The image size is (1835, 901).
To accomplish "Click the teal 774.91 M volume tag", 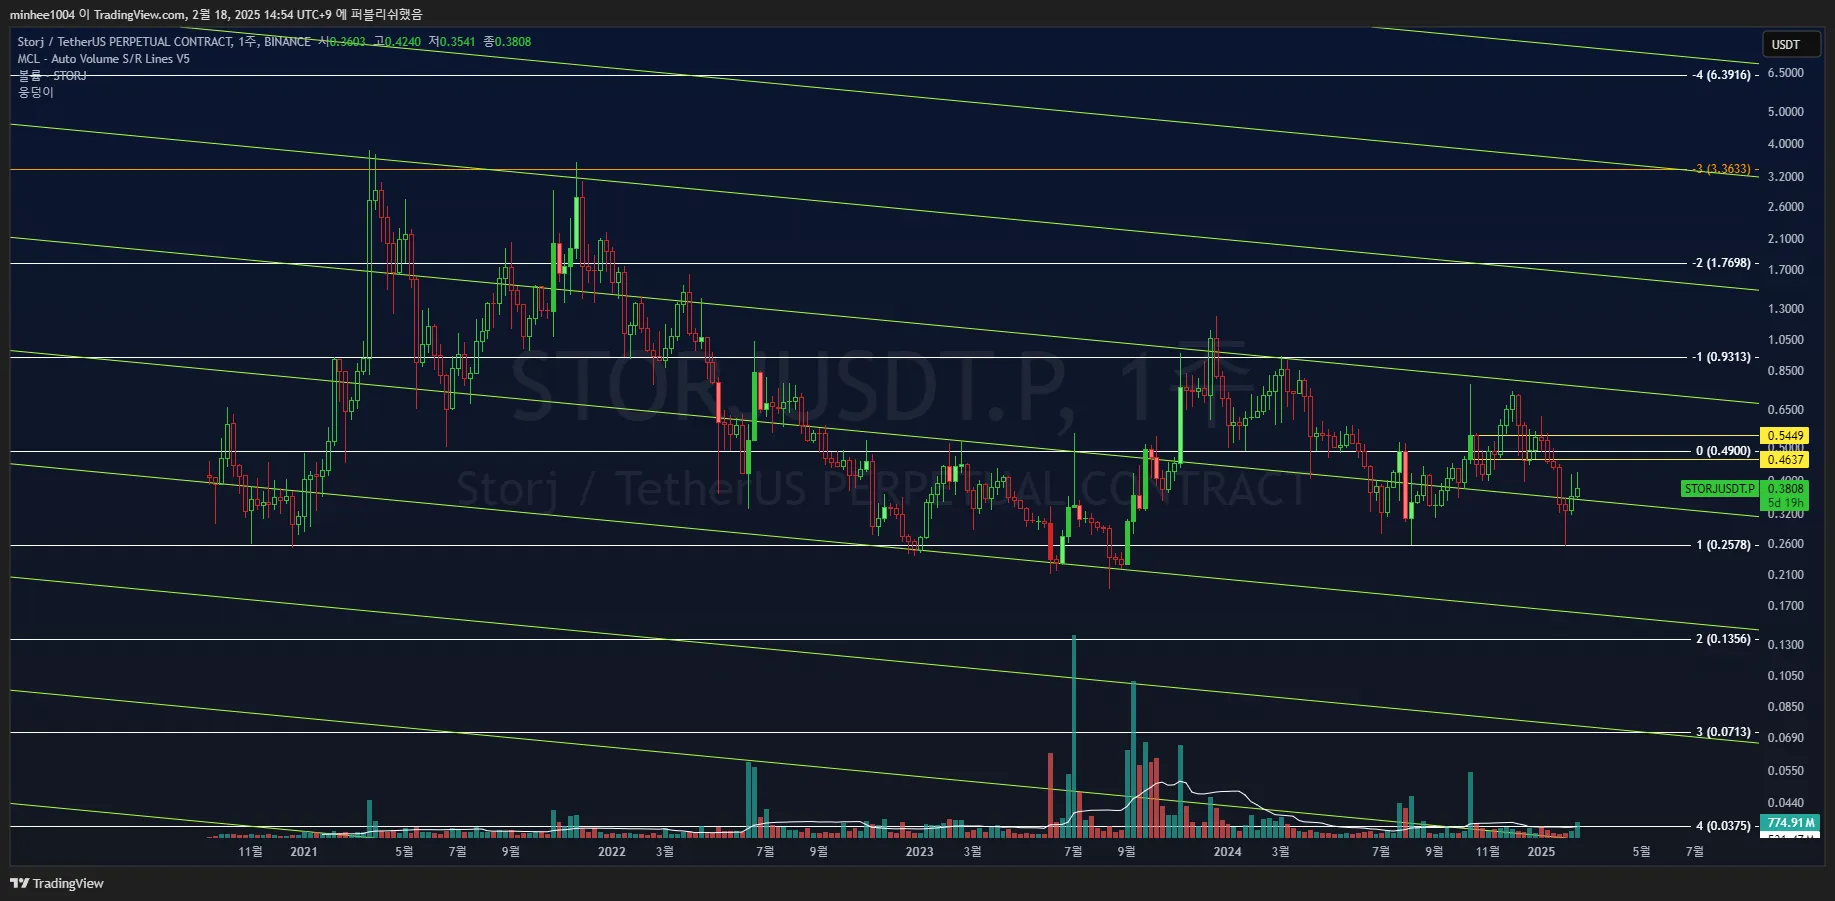I will click(1790, 823).
